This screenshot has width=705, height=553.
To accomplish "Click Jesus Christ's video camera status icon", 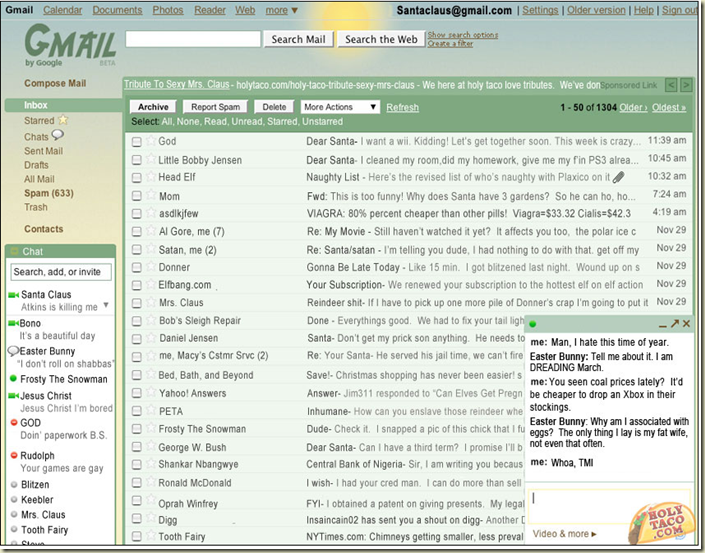I will 13,396.
